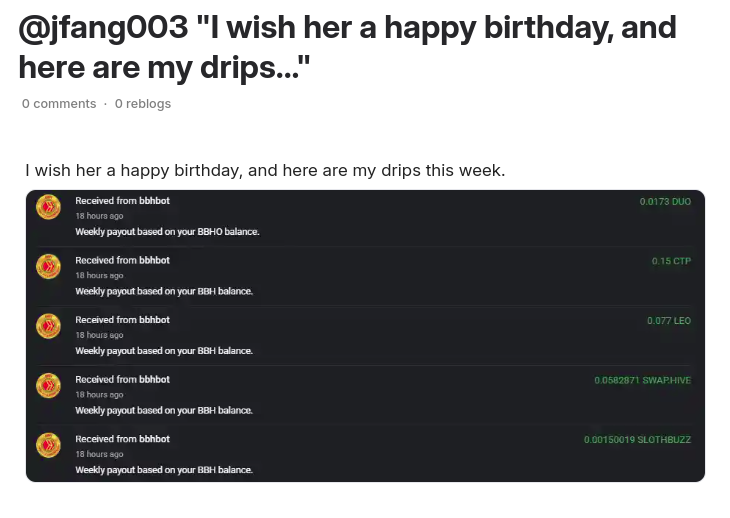The width and height of the screenshot is (730, 518).
Task: Click 'Received from bbhbot' in the DUO row
Action: tap(122, 201)
